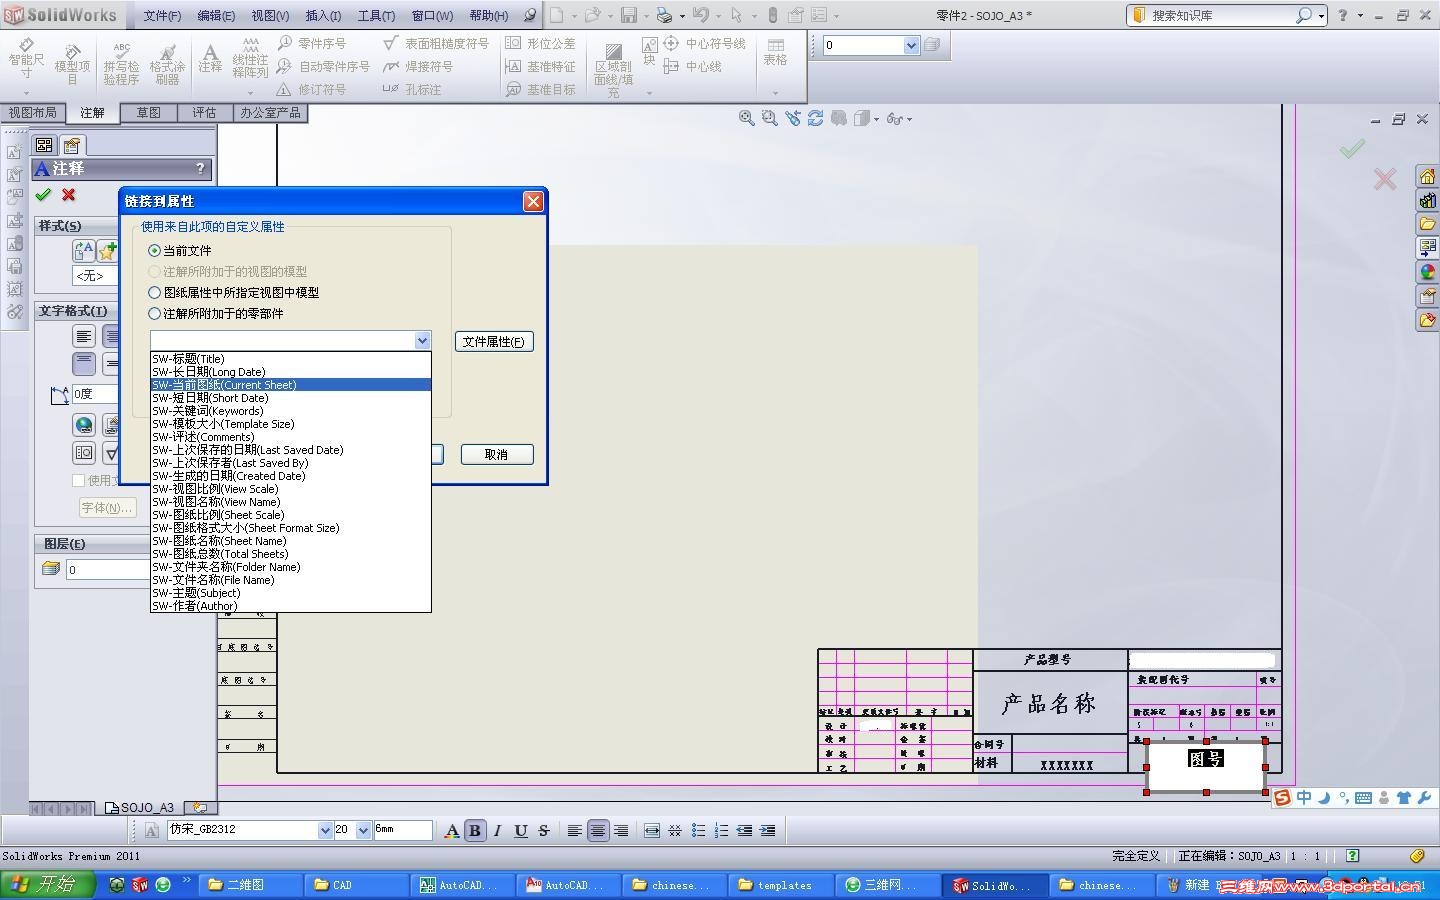Viewport: 1440px width, 900px height.
Task: Click the add sheet tab icon
Action: pos(199,807)
